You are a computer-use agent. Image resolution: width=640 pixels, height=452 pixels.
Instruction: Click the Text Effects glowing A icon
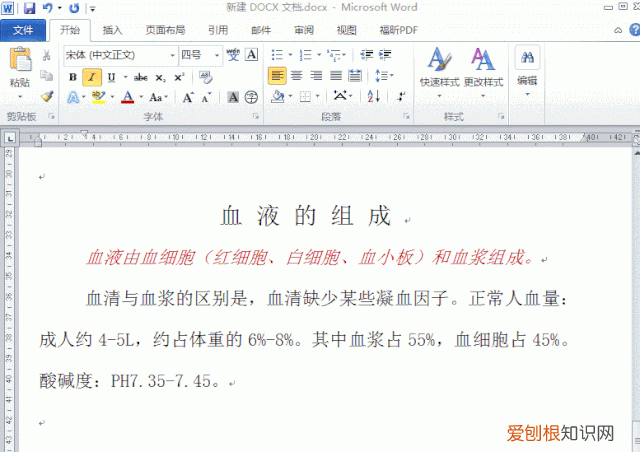73,97
